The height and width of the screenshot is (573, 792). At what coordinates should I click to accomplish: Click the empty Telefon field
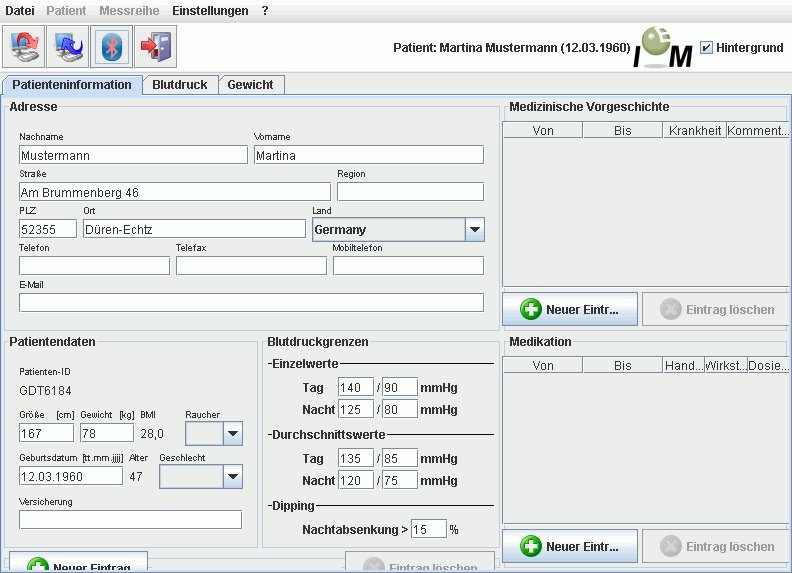pos(94,266)
